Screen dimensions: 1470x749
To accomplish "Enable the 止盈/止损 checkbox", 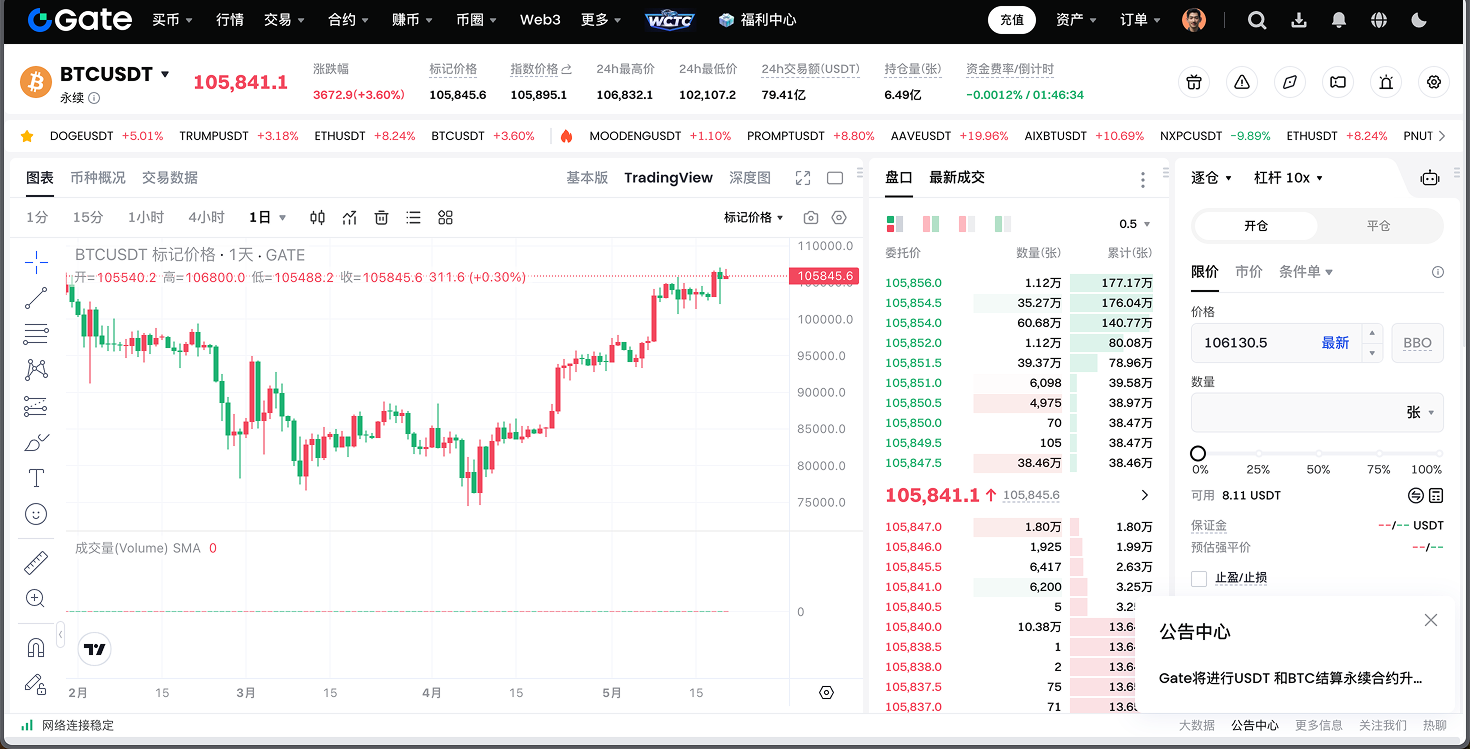I will point(1199,578).
